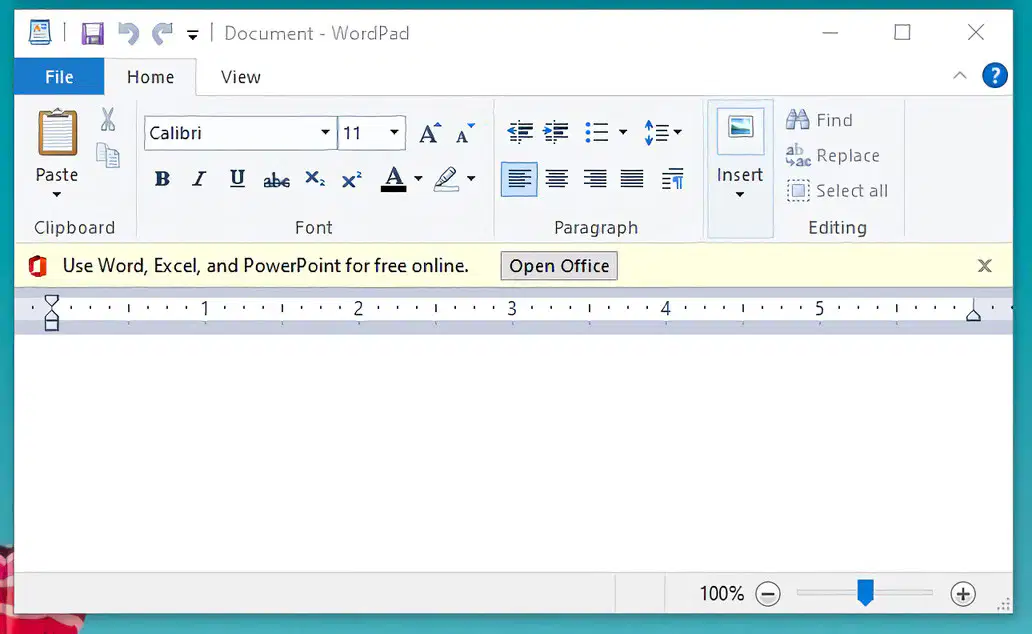Apply the text highlight color pen
This screenshot has height=634, width=1032.
coord(446,178)
